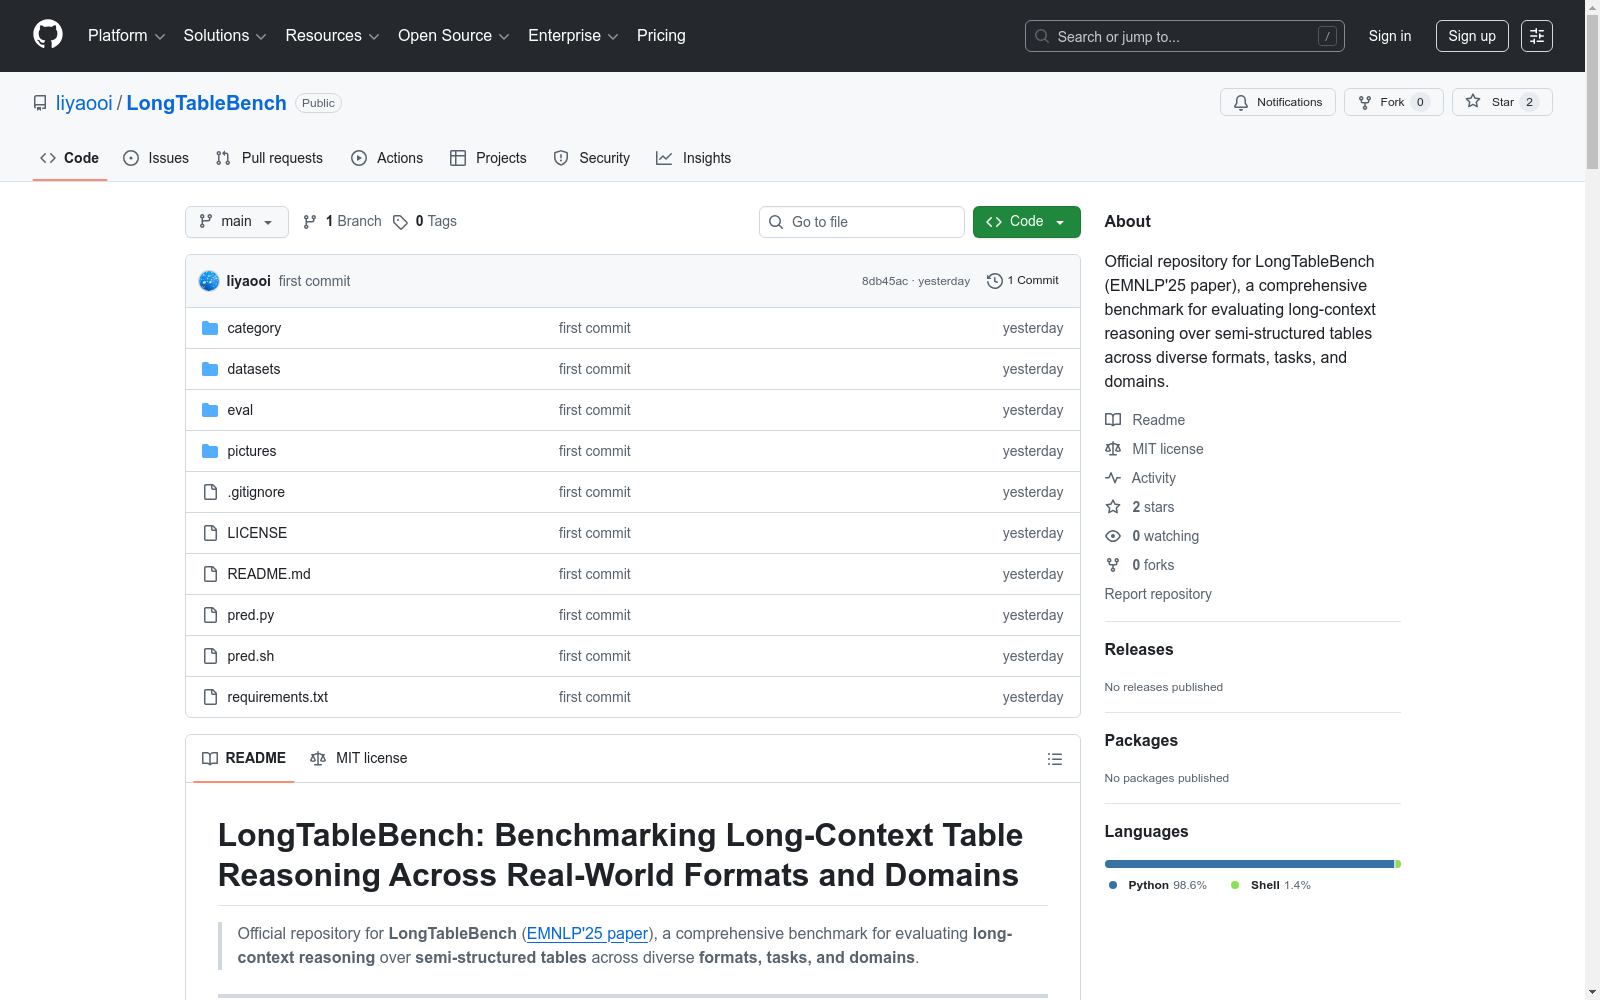Open the pred.sh file name
Image resolution: width=1600 pixels, height=1000 pixels.
(250, 656)
